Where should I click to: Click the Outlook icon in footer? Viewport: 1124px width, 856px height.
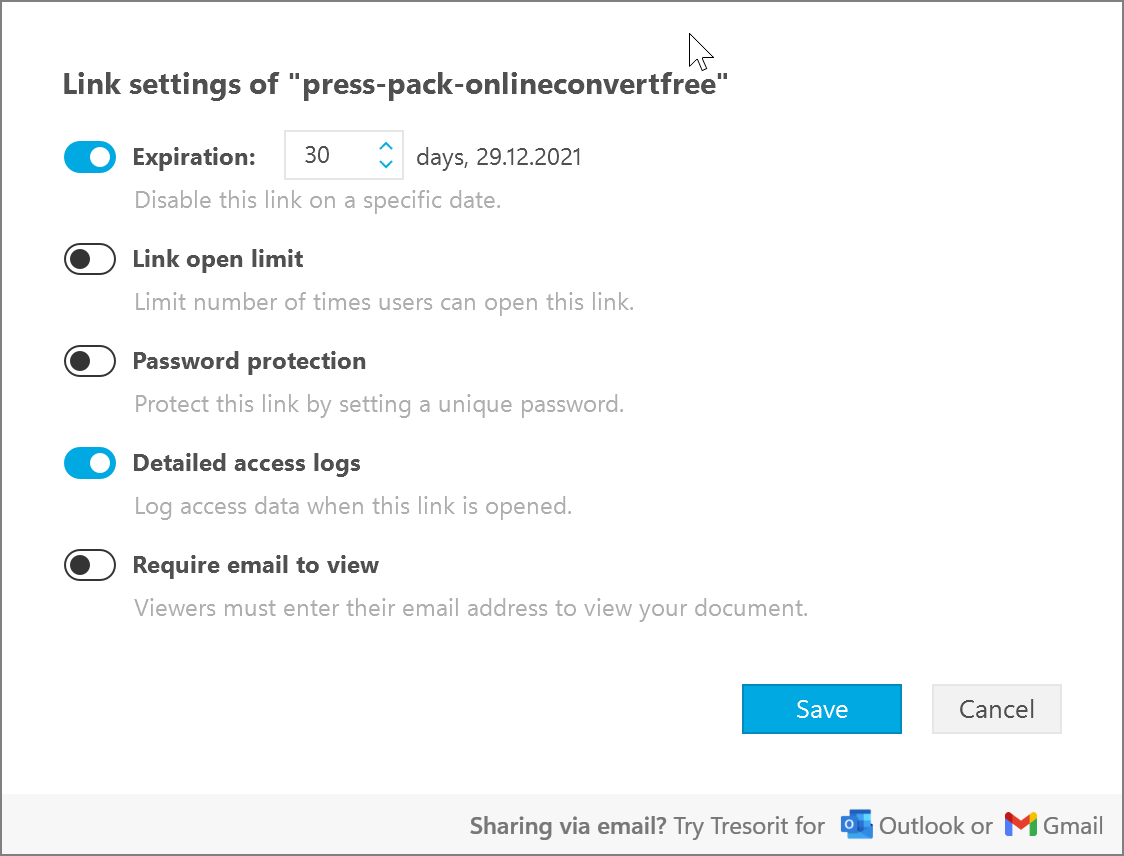856,824
